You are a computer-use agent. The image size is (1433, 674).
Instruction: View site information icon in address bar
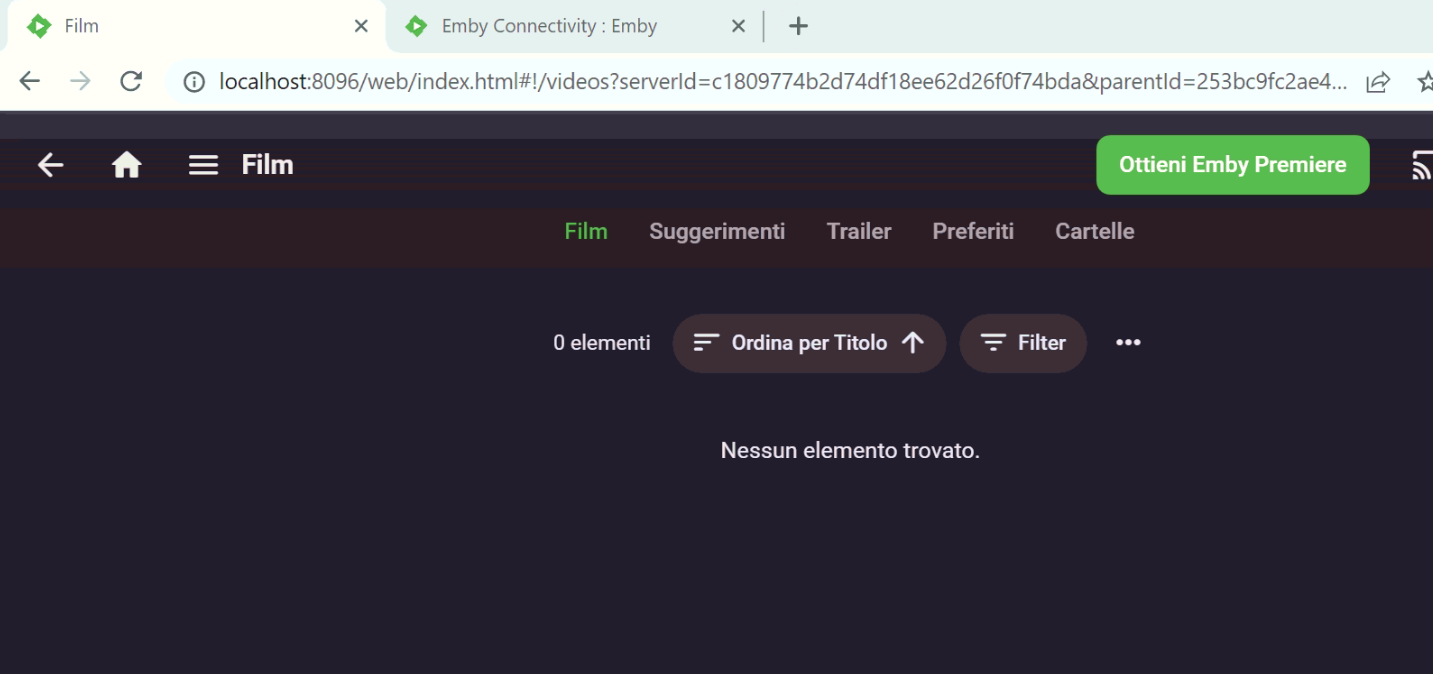coord(194,82)
